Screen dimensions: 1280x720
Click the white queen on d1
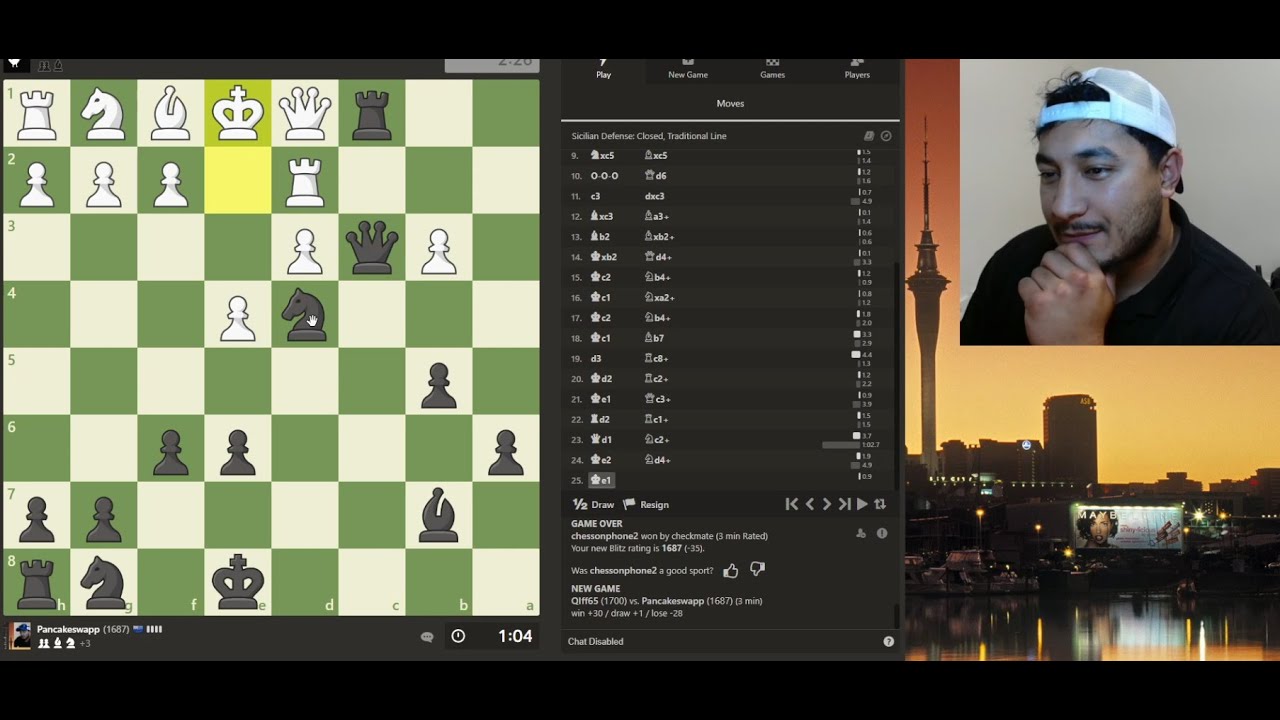(x=305, y=113)
